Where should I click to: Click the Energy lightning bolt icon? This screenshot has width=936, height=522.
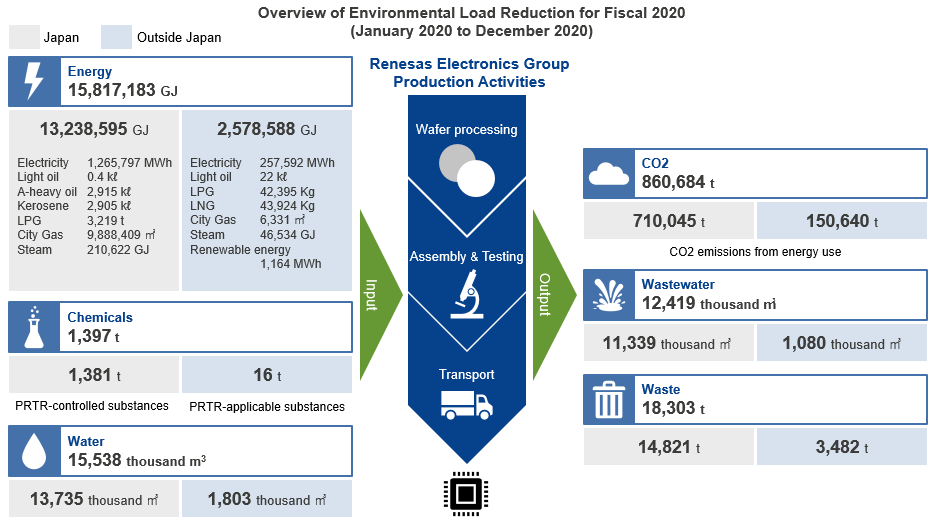(x=34, y=81)
